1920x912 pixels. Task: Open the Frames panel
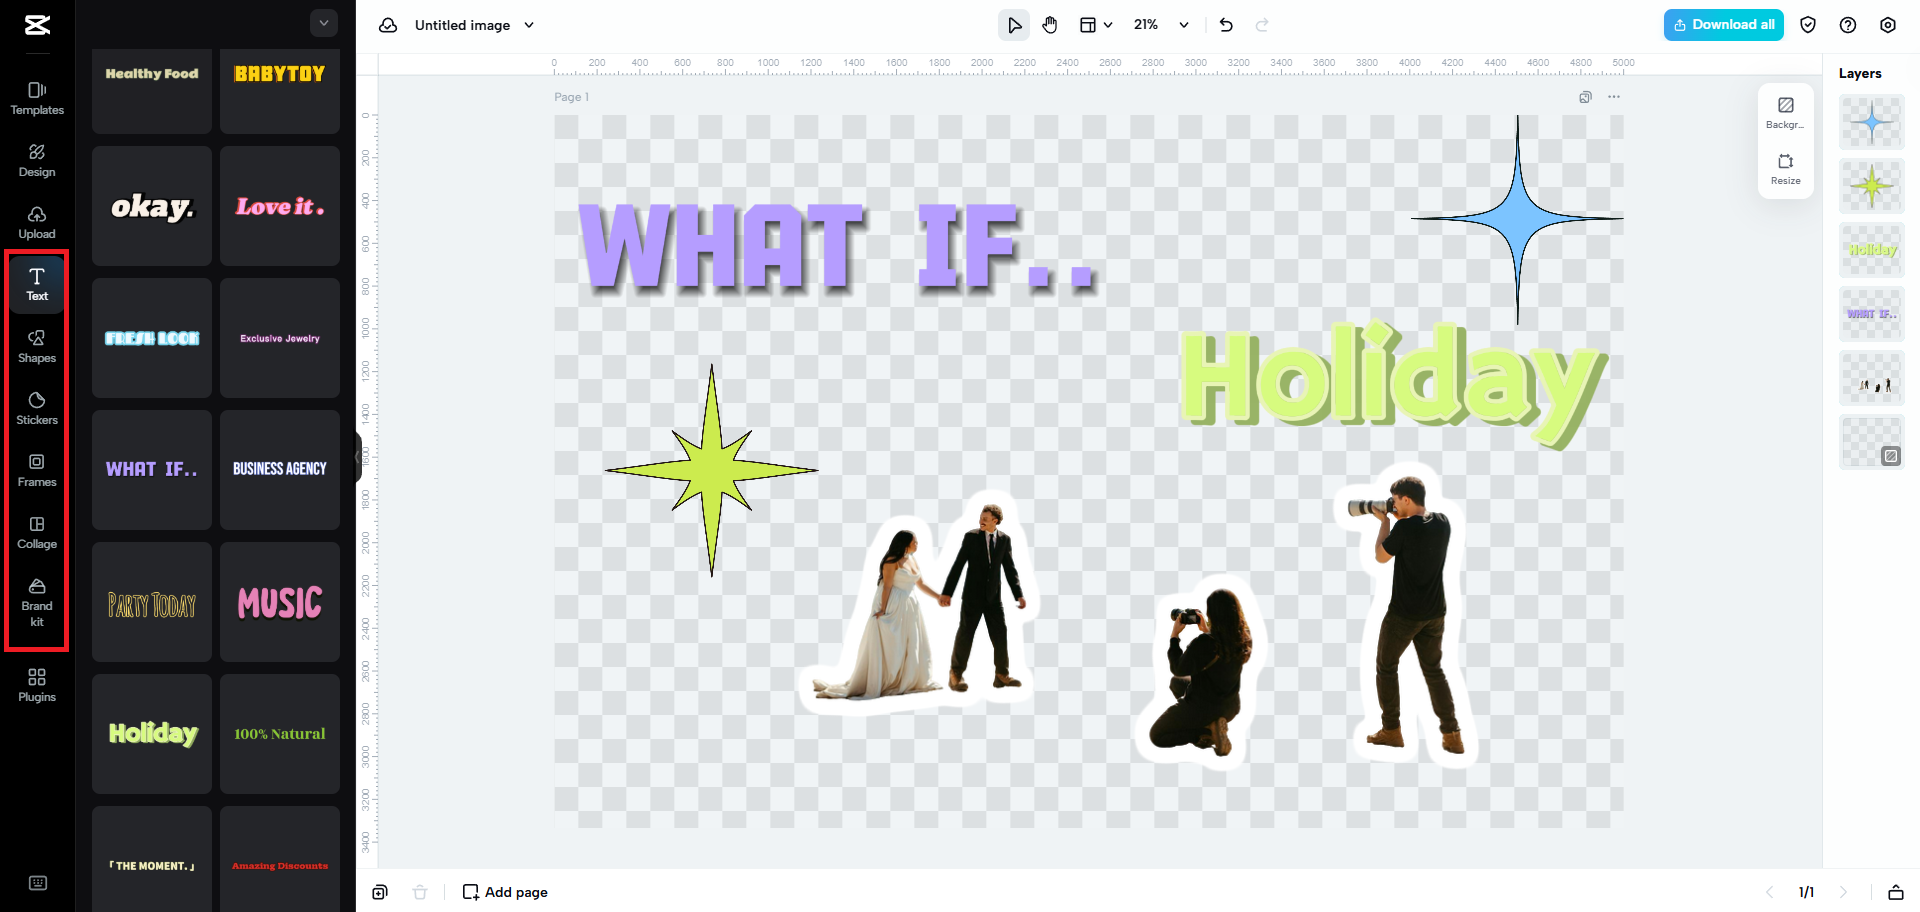(36, 469)
